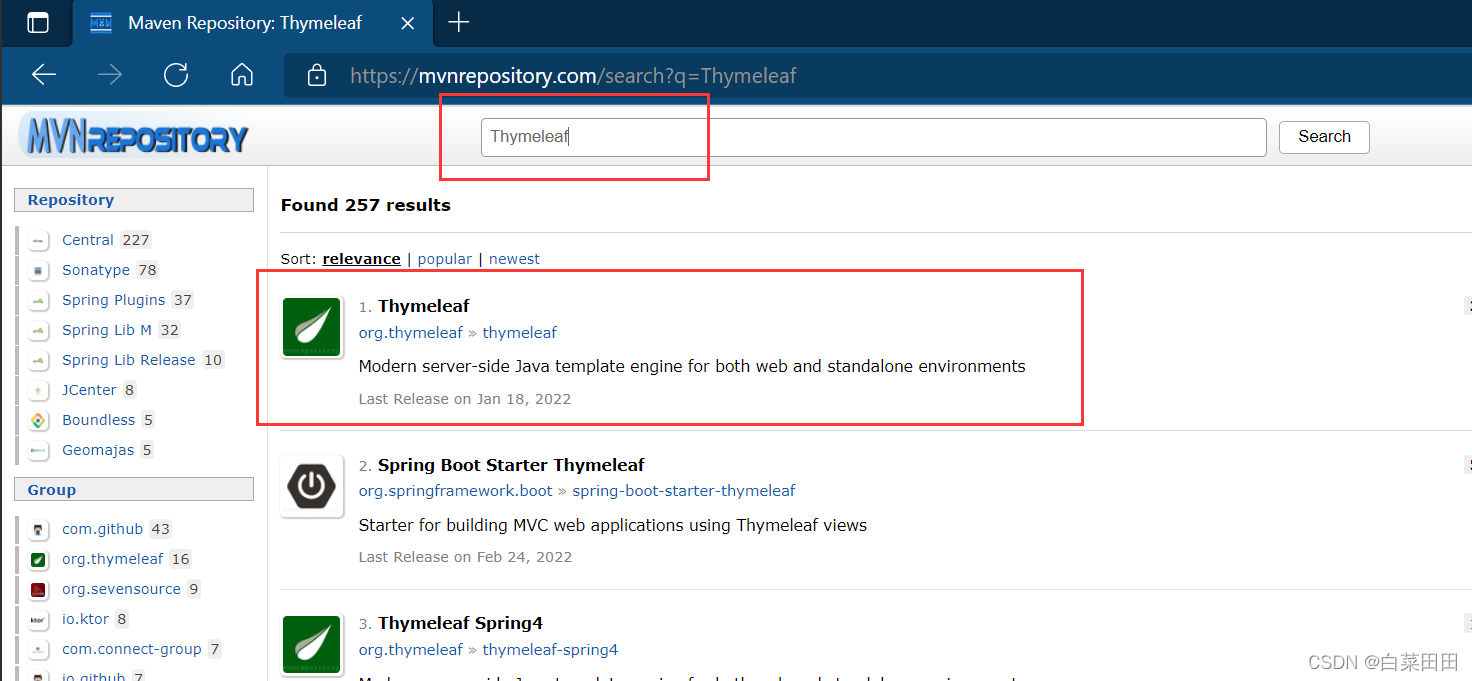View site info via the padlock icon
This screenshot has width=1472, height=681.
[x=317, y=75]
